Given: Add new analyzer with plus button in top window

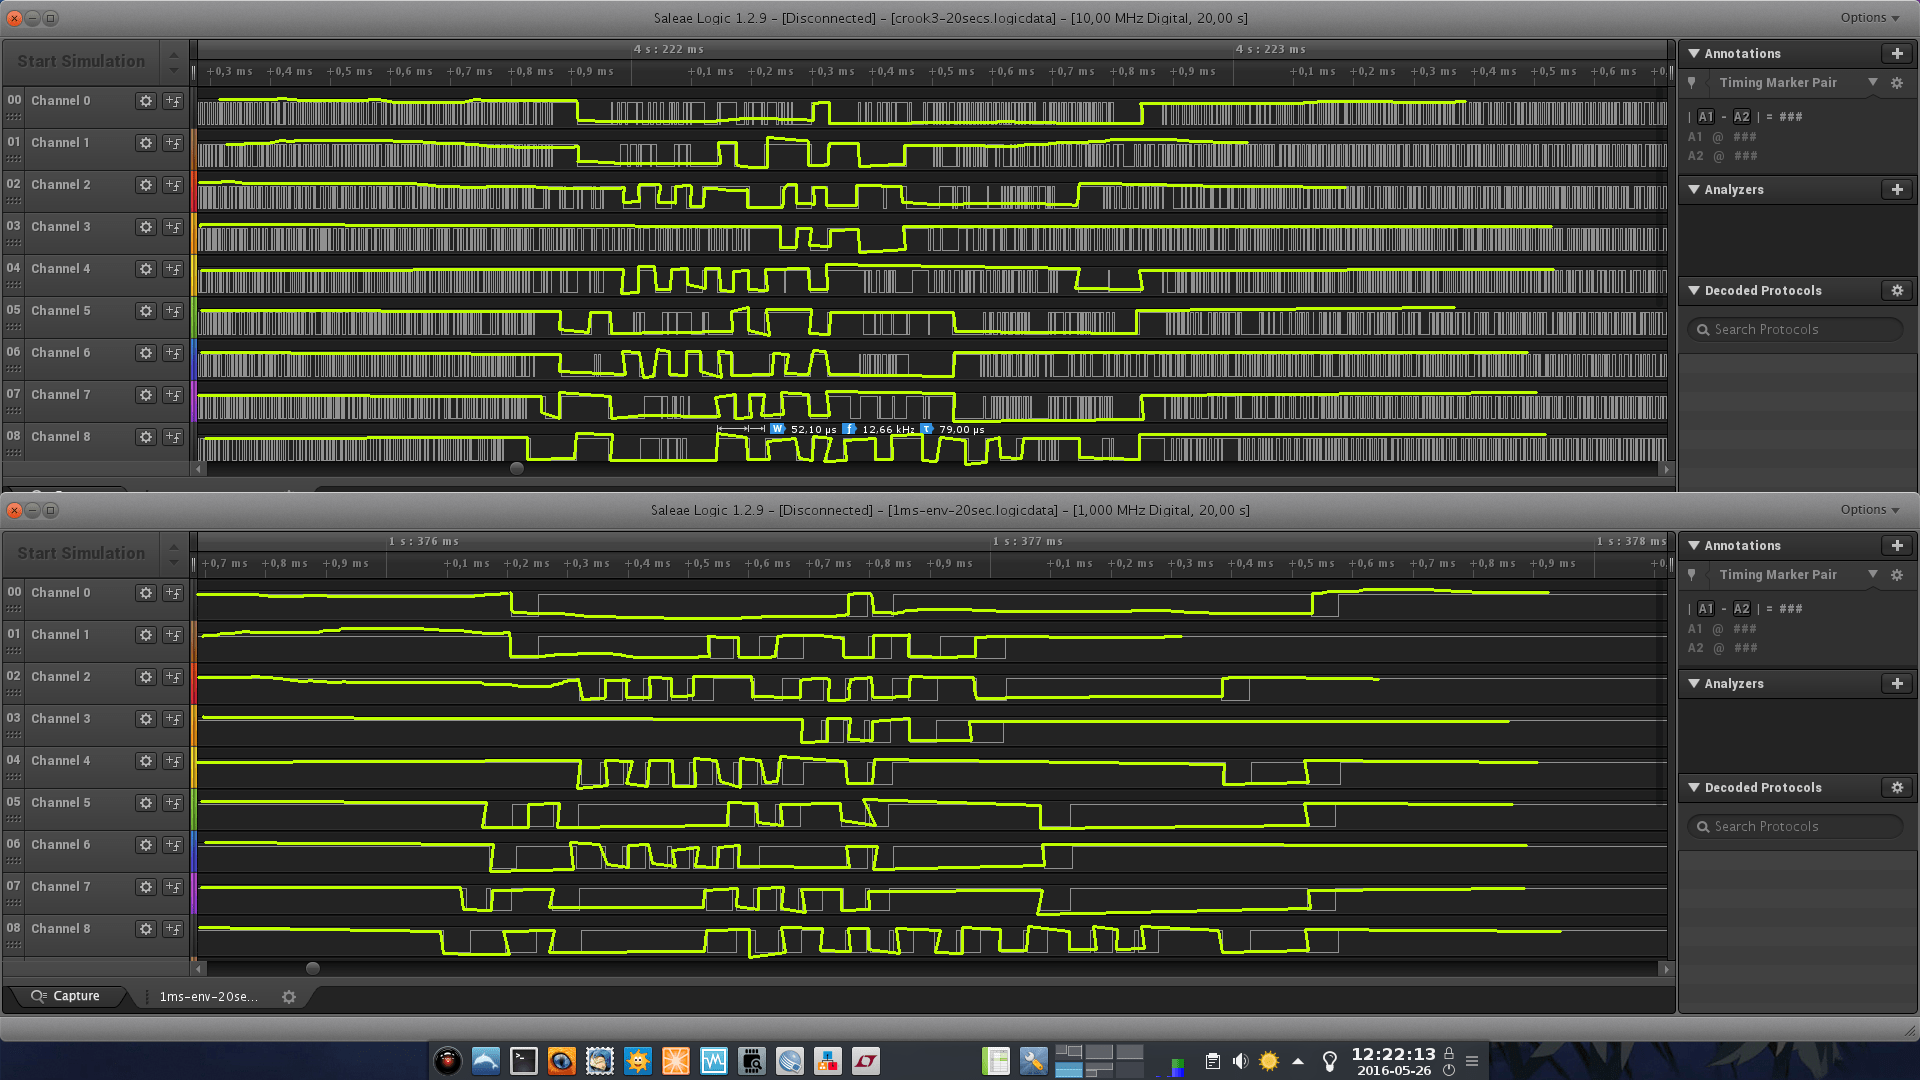Looking at the screenshot, I should coord(1896,190).
